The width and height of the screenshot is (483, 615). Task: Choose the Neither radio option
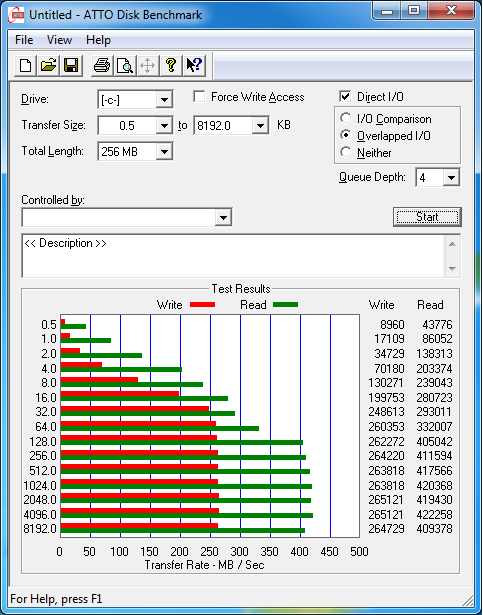[x=346, y=152]
